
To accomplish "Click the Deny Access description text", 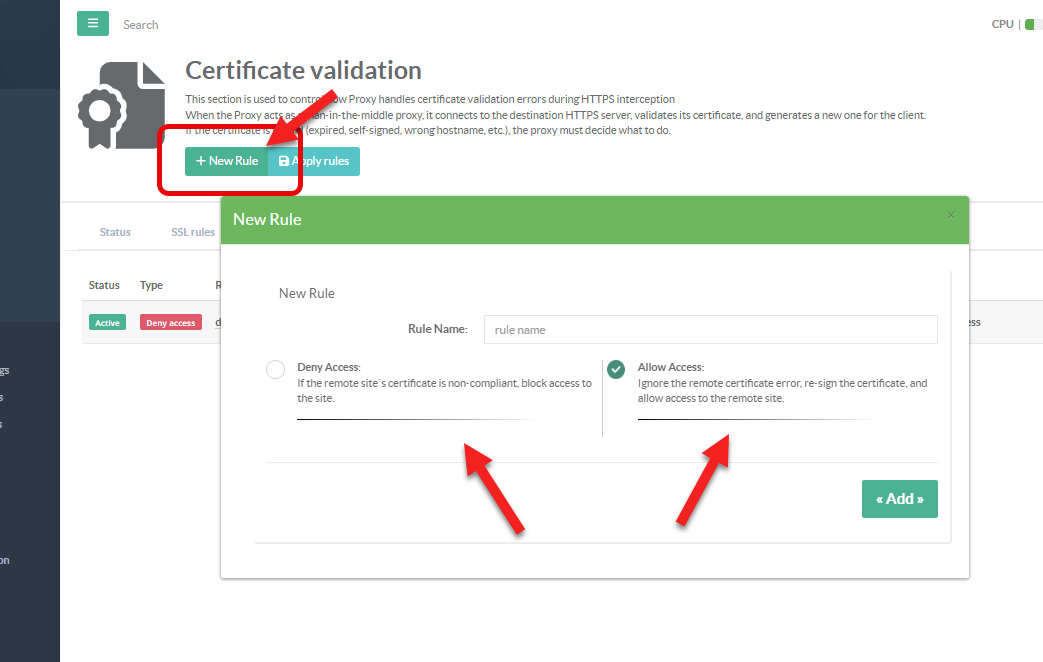I will click(x=444, y=390).
